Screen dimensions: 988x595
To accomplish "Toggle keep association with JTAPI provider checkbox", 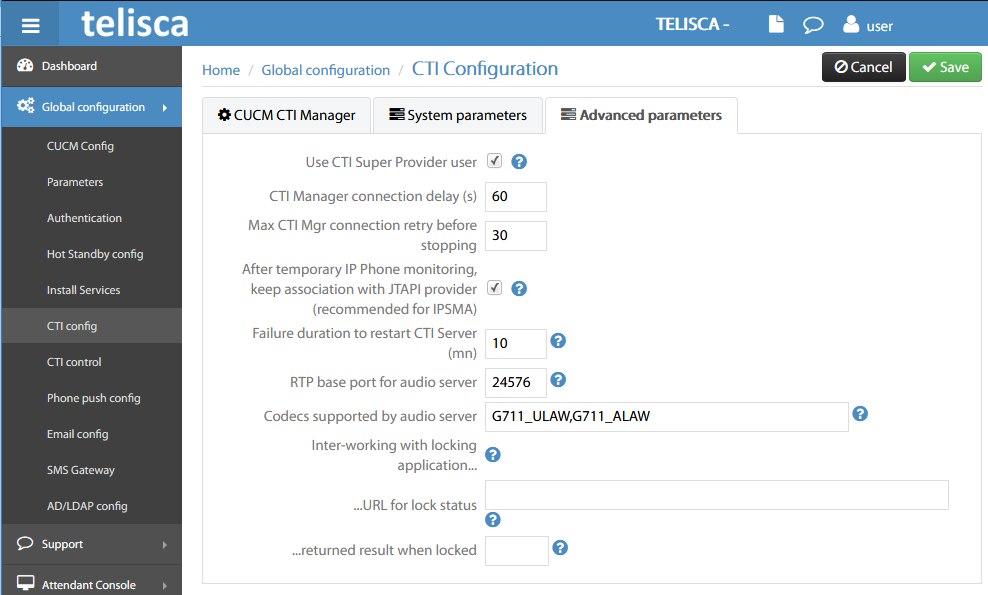I will coord(494,288).
